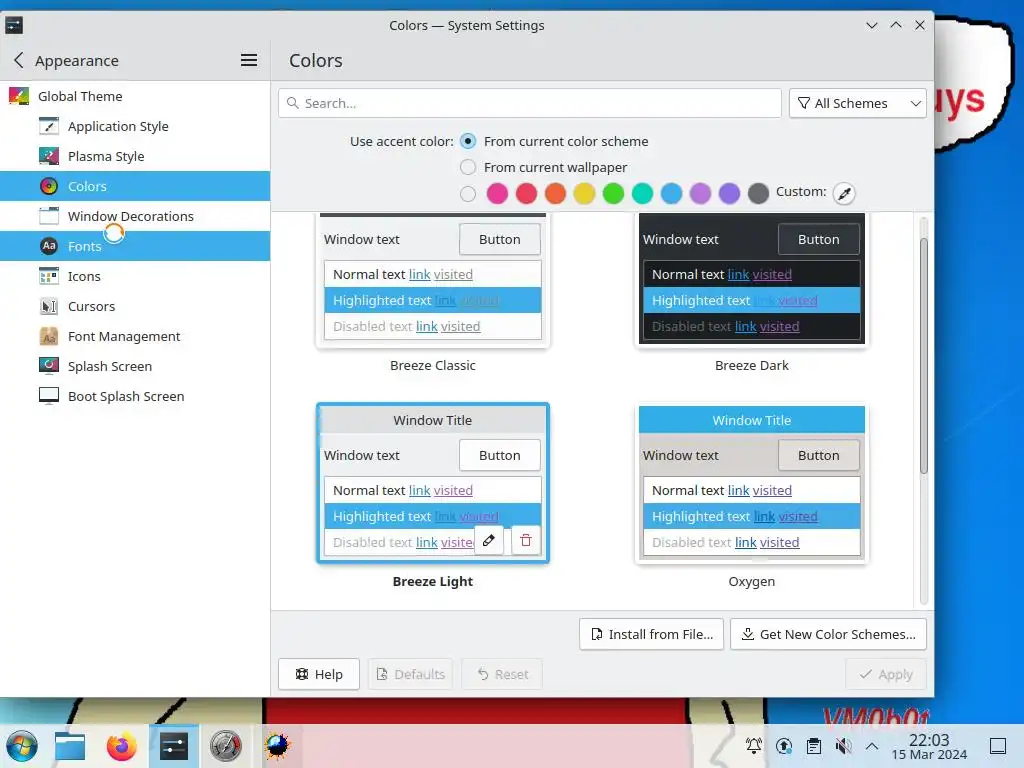The image size is (1024, 768).
Task: Open the Cursors settings page
Action: pyautogui.click(x=135, y=306)
